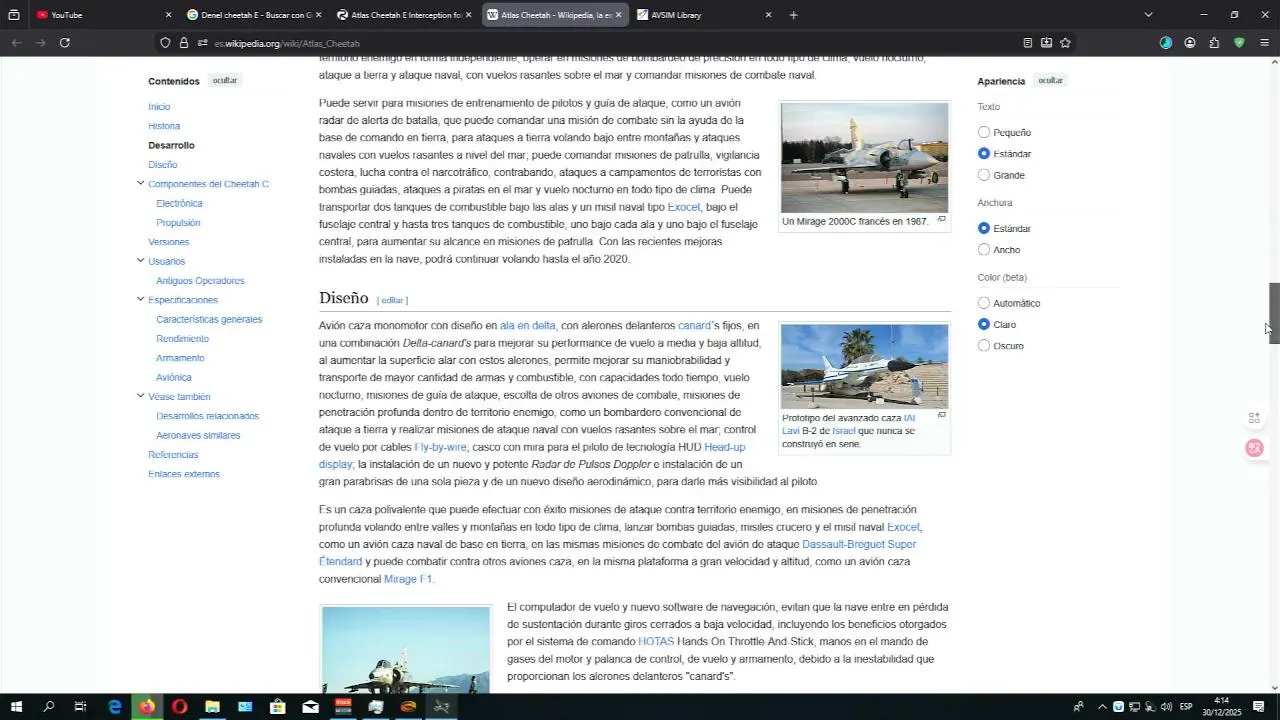This screenshot has height=720, width=1280.
Task: Go to Armamento subsection in contents
Action: point(180,358)
